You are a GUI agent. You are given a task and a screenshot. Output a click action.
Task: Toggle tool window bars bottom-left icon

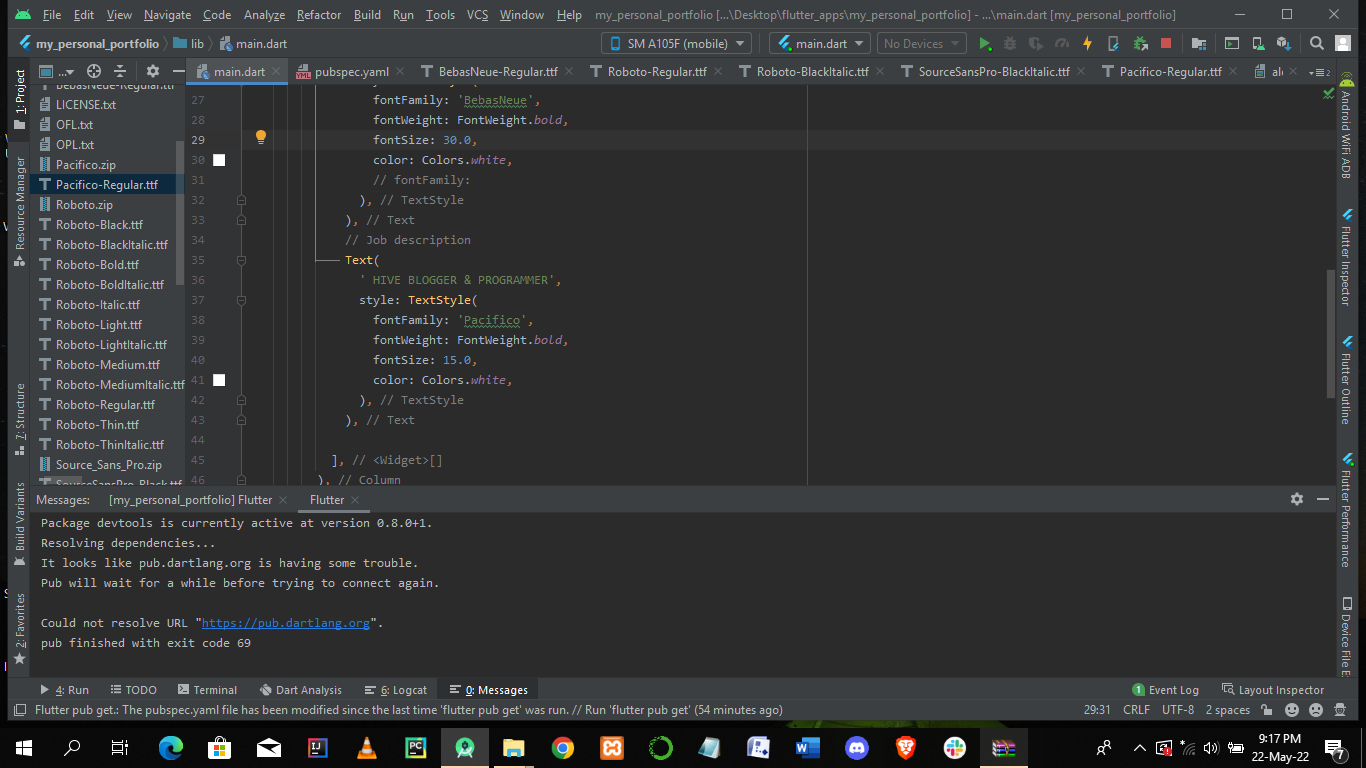tap(19, 710)
